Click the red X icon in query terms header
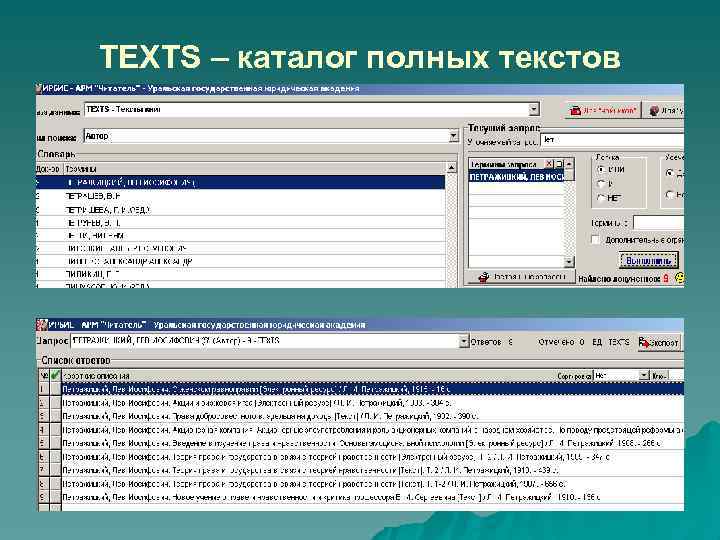Image resolution: width=720 pixels, height=540 pixels. pos(549,163)
